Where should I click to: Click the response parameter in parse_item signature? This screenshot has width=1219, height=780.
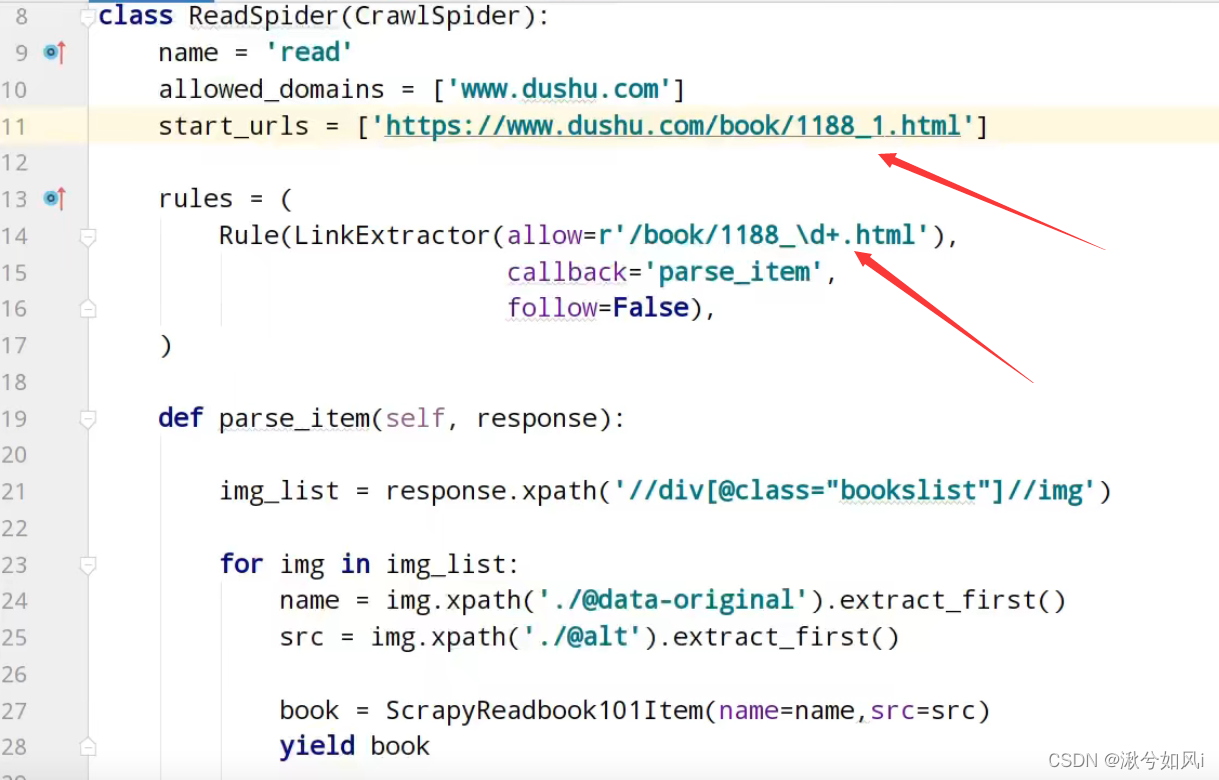pos(537,418)
